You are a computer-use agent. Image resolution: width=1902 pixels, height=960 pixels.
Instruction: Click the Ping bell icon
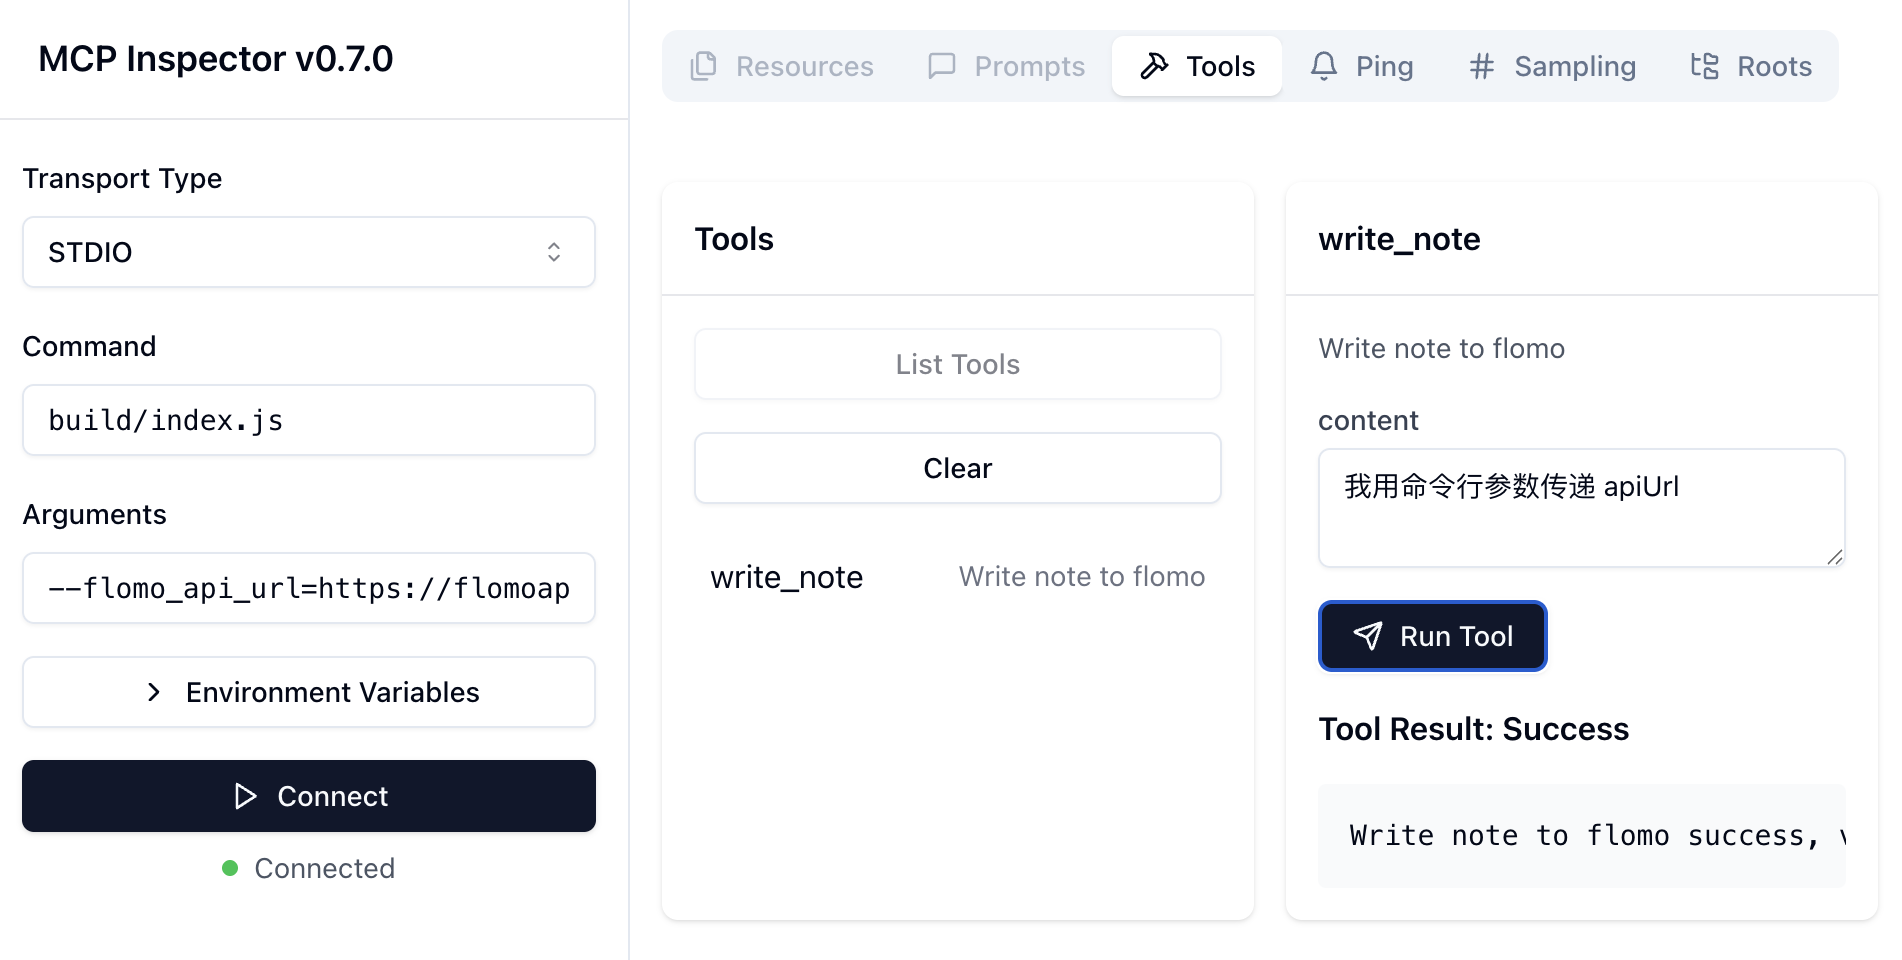pyautogui.click(x=1324, y=66)
